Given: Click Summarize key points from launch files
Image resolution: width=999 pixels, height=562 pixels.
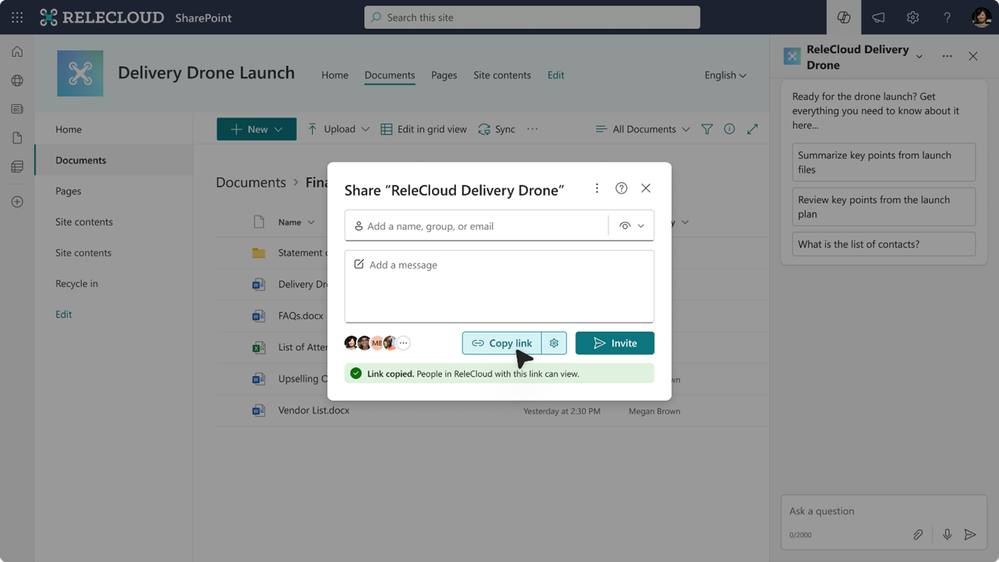Looking at the screenshot, I should [x=884, y=162].
